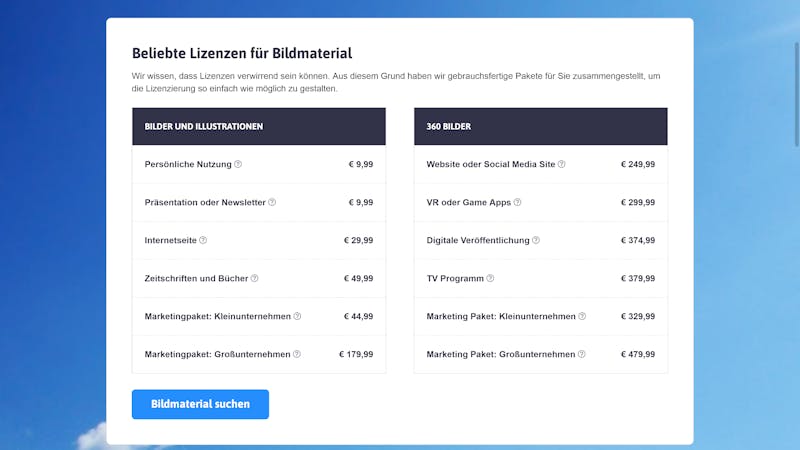Select the Digitale Veröffentlichung € 374,99 row

541,240
